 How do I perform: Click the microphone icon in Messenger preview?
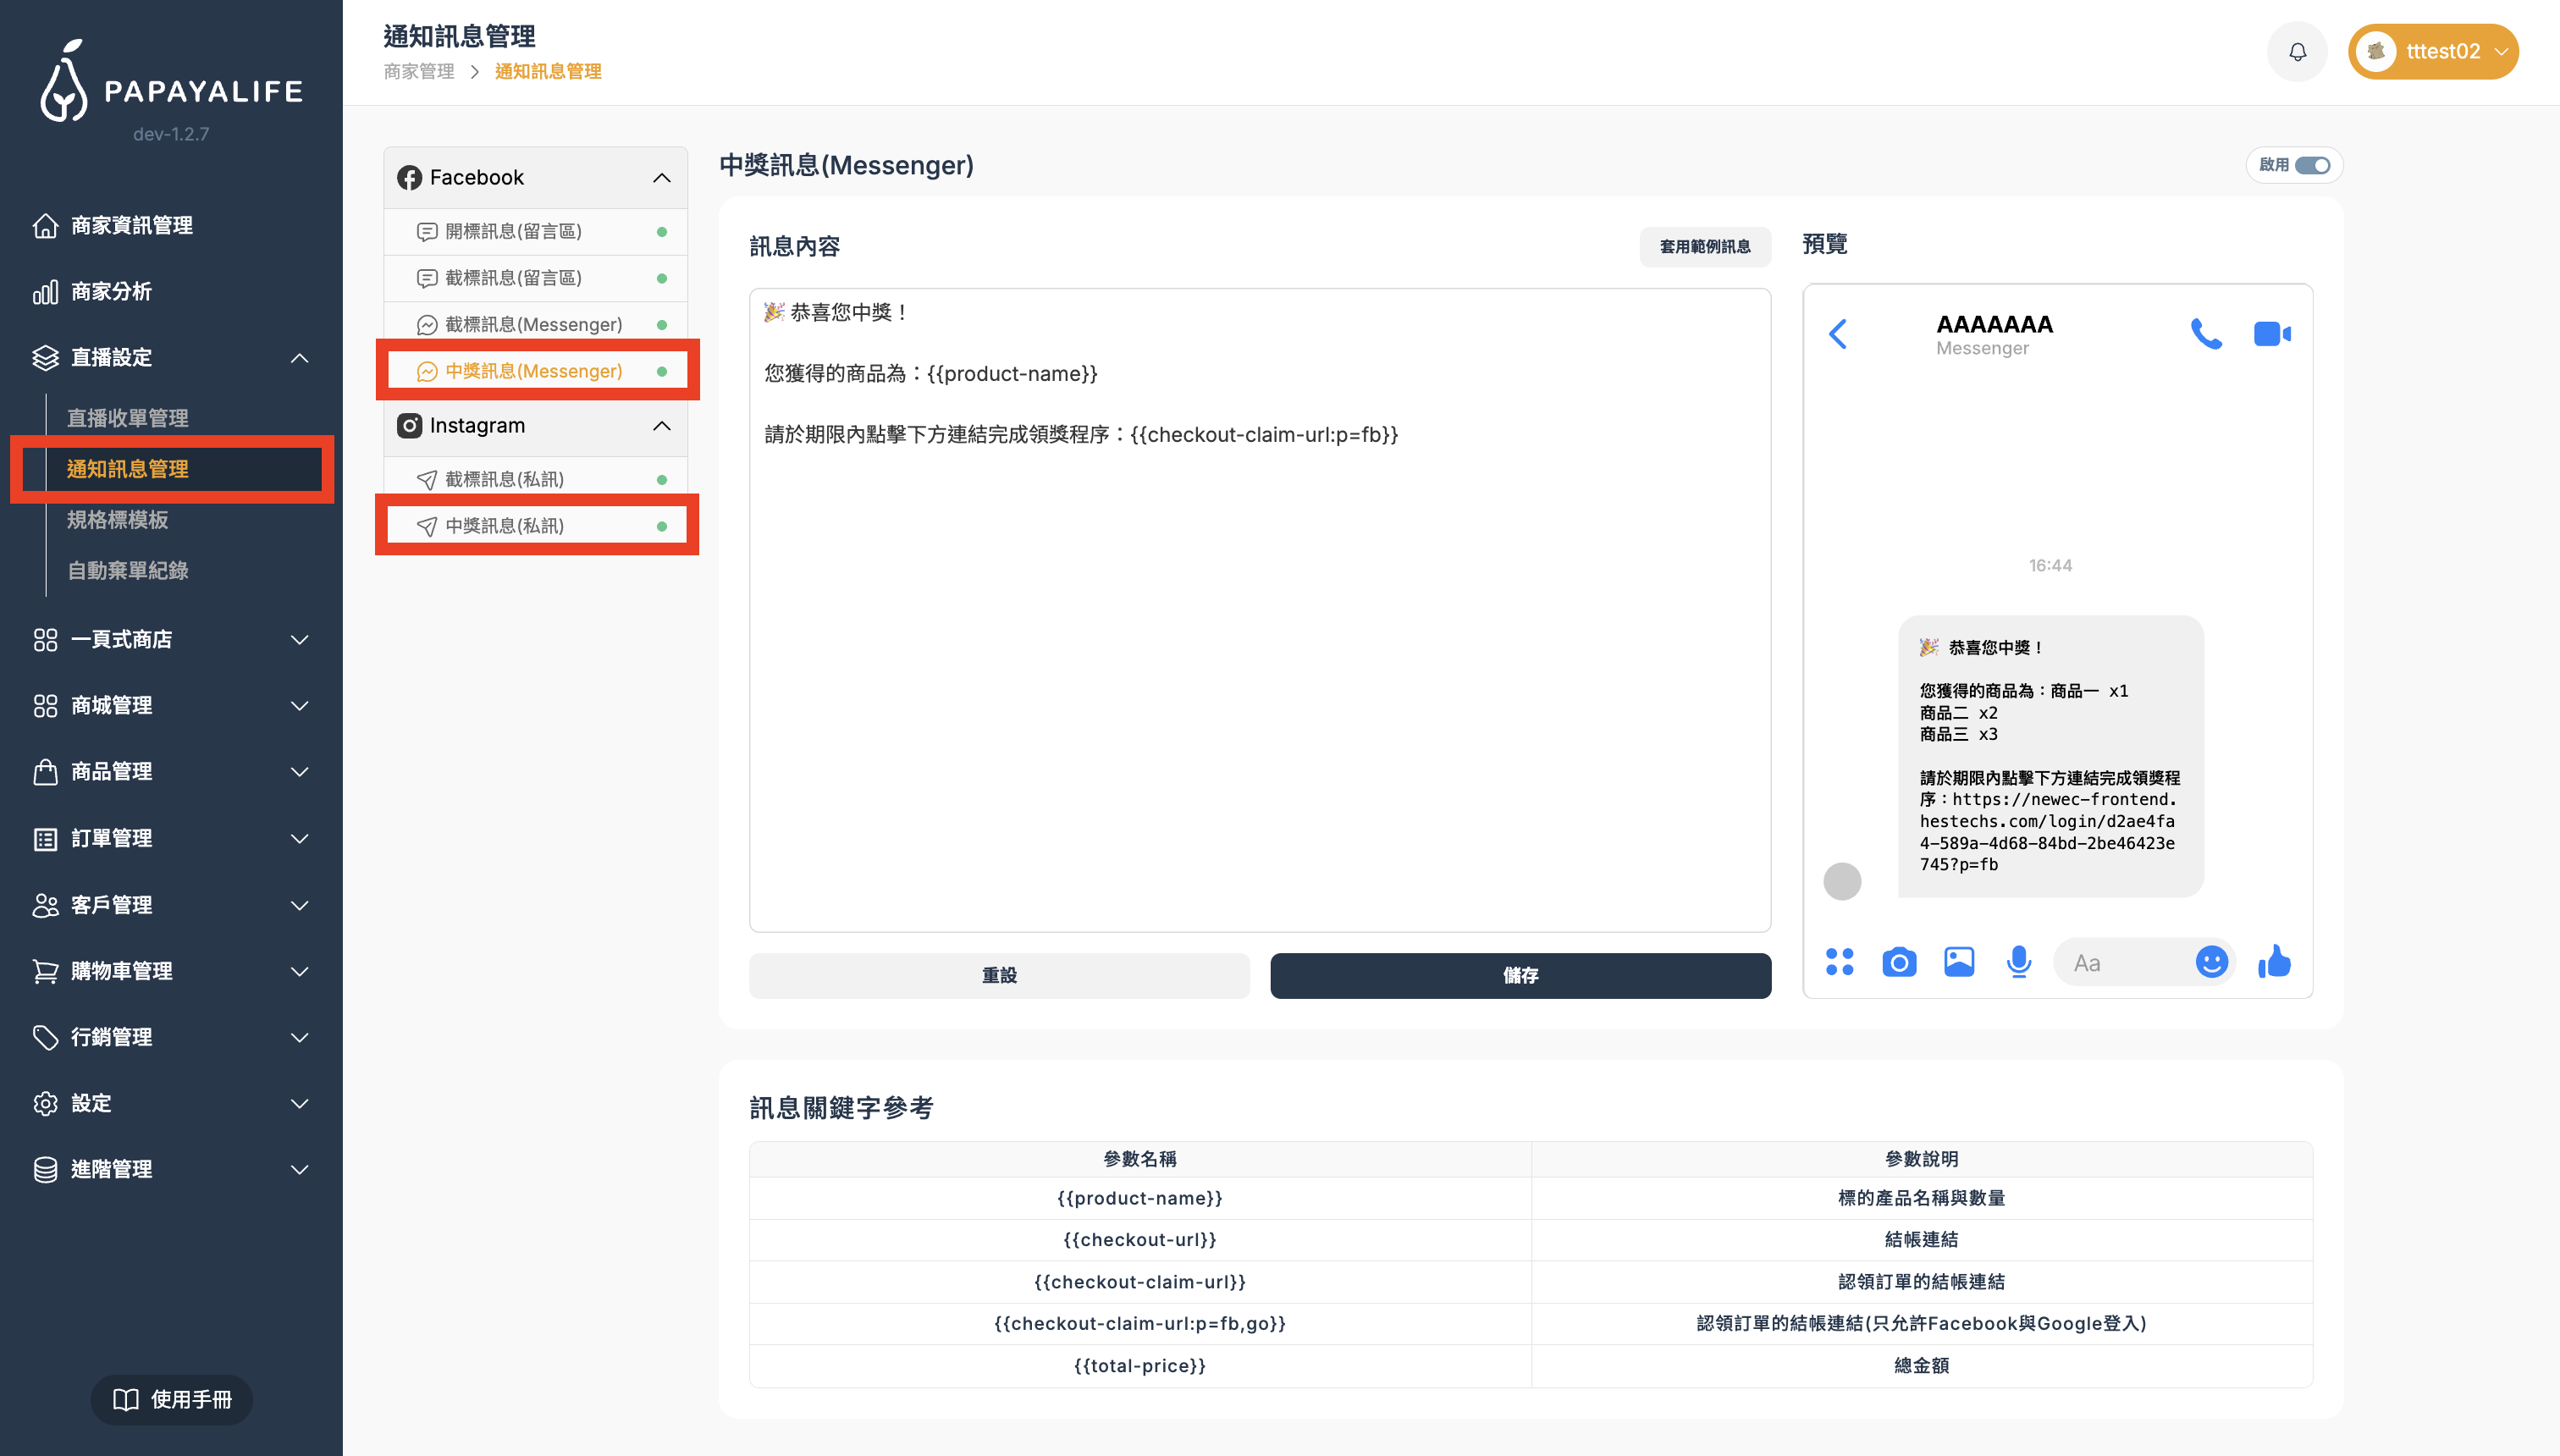coord(2018,961)
